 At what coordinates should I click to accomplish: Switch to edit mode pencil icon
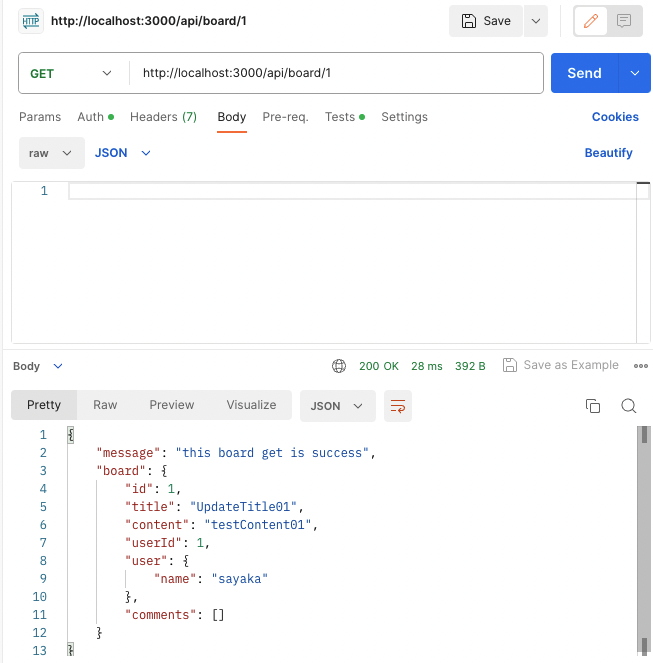click(x=590, y=21)
